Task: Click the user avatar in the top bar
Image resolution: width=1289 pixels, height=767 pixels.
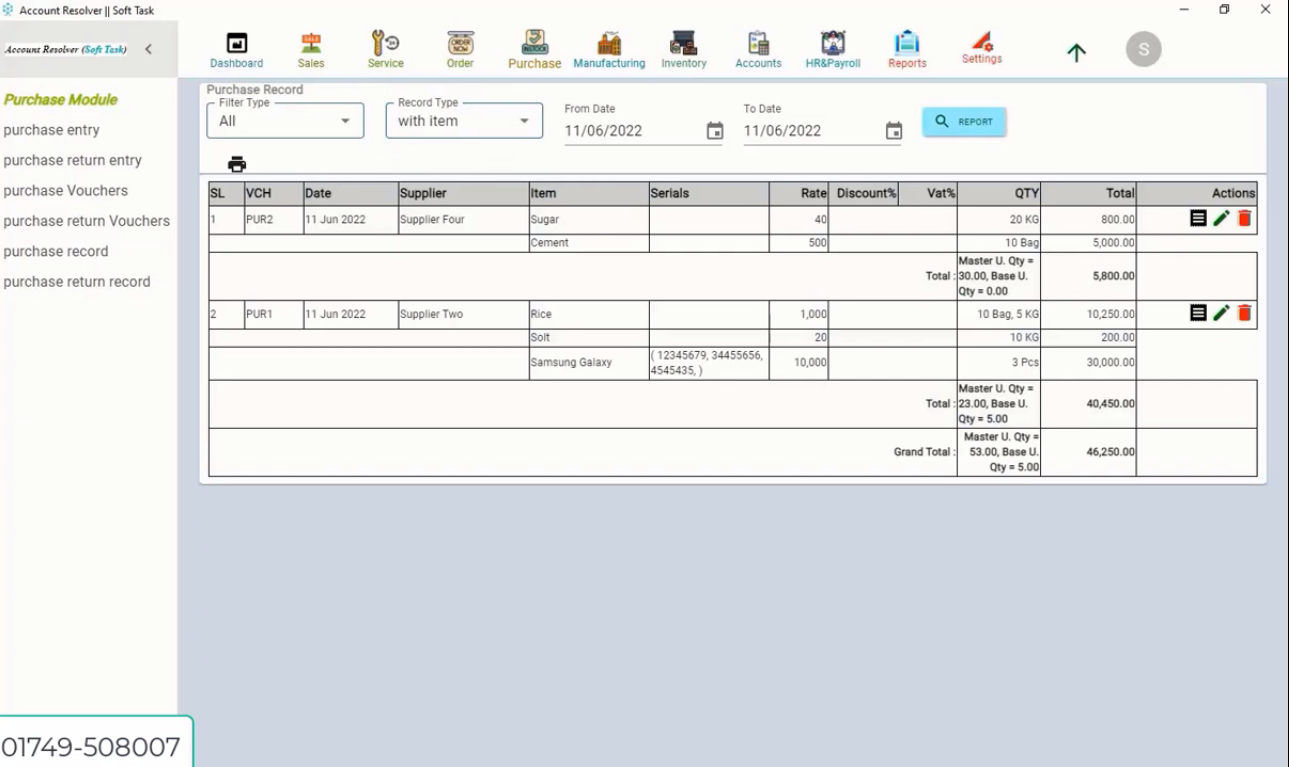Action: point(1142,48)
